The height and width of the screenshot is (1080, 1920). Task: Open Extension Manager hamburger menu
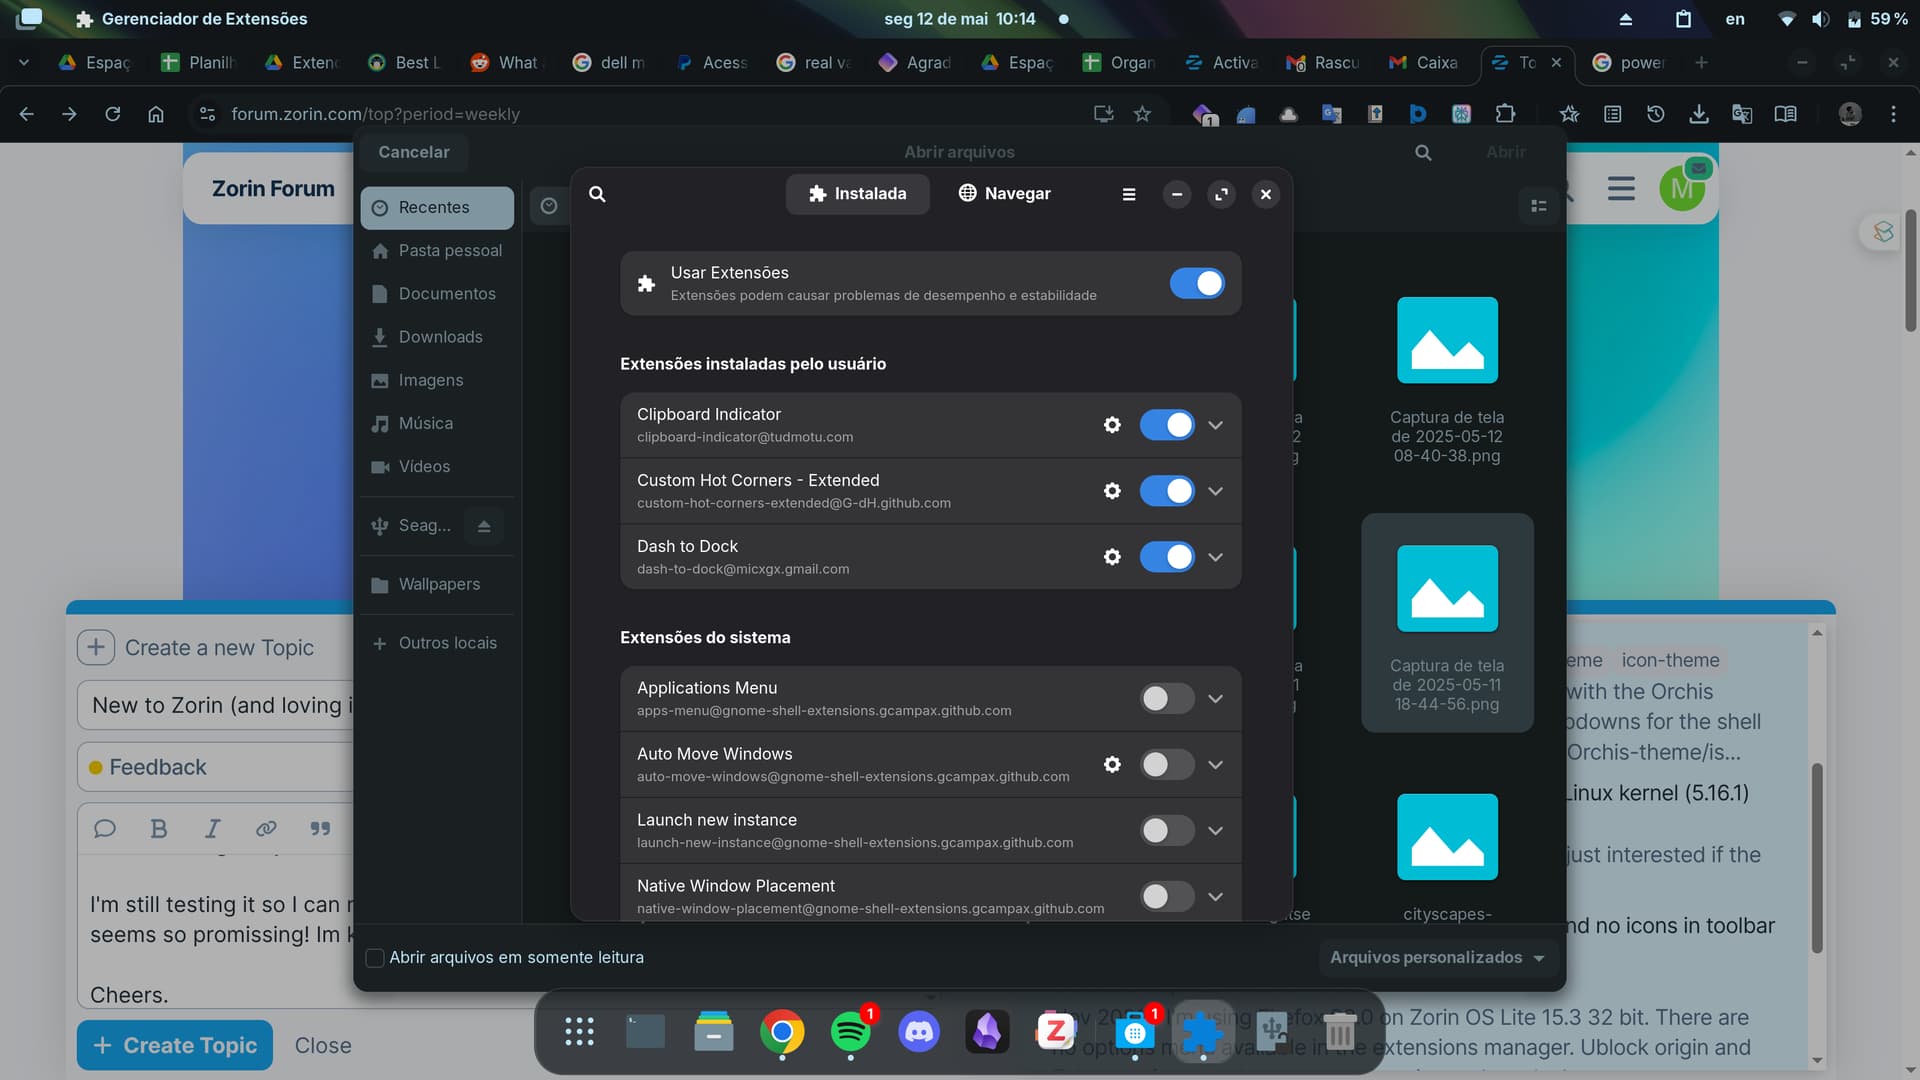1129,194
